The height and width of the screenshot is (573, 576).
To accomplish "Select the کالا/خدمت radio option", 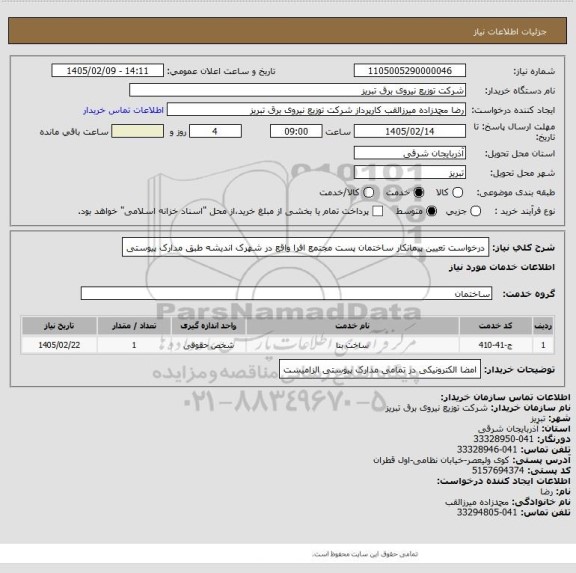I will click(368, 192).
